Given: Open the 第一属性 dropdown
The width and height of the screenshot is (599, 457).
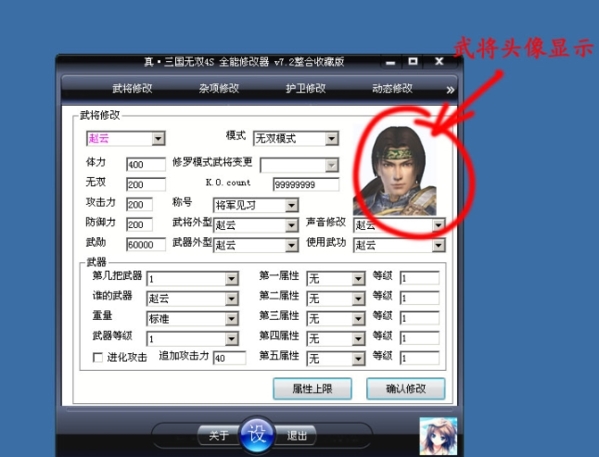Looking at the screenshot, I should tap(336, 279).
